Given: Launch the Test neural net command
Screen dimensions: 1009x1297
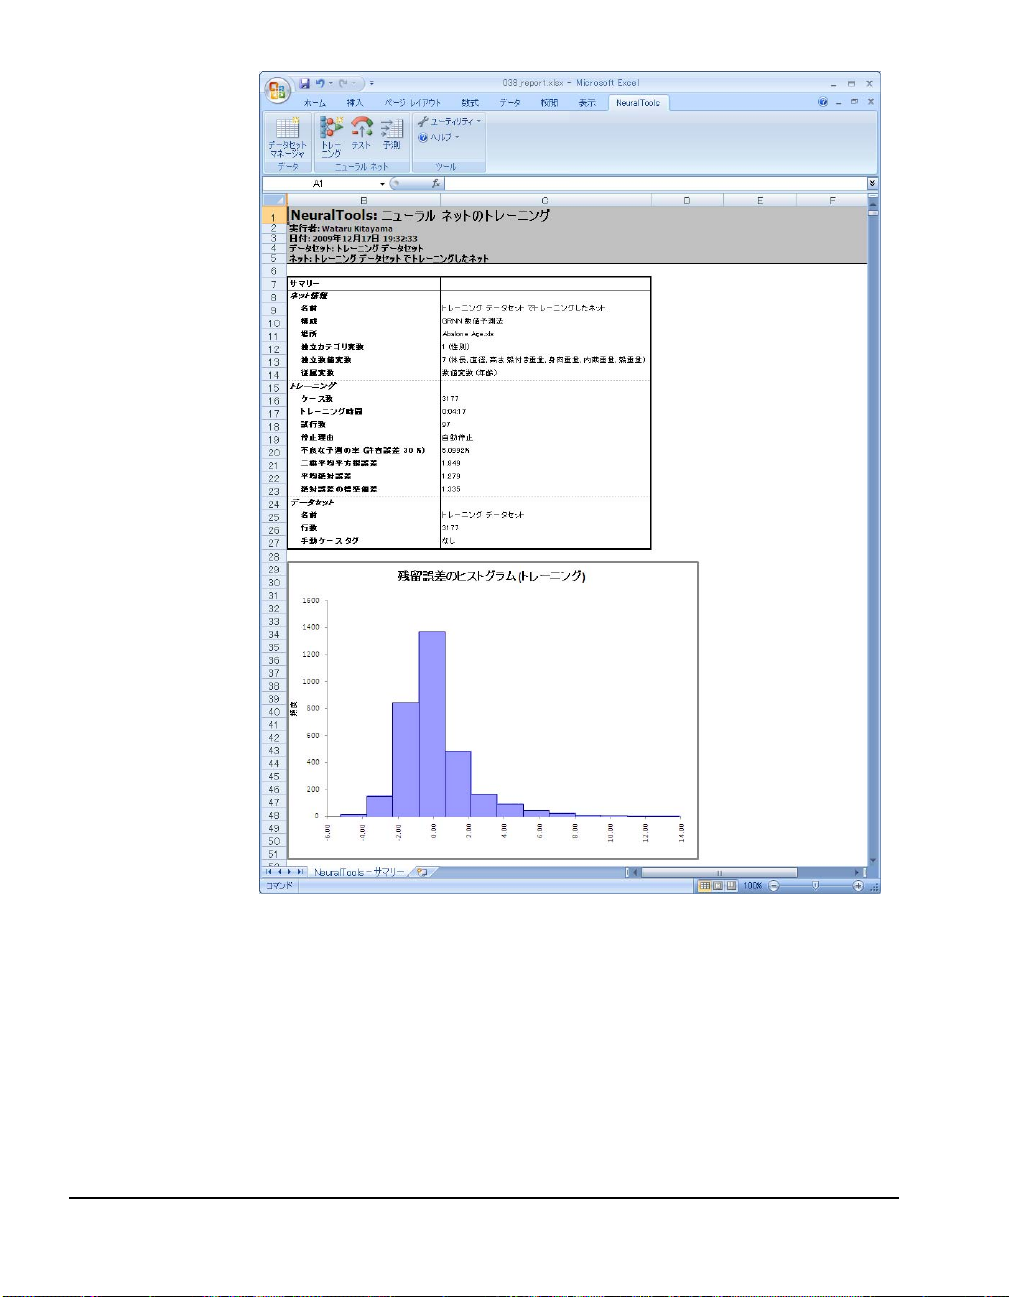Looking at the screenshot, I should 361,133.
